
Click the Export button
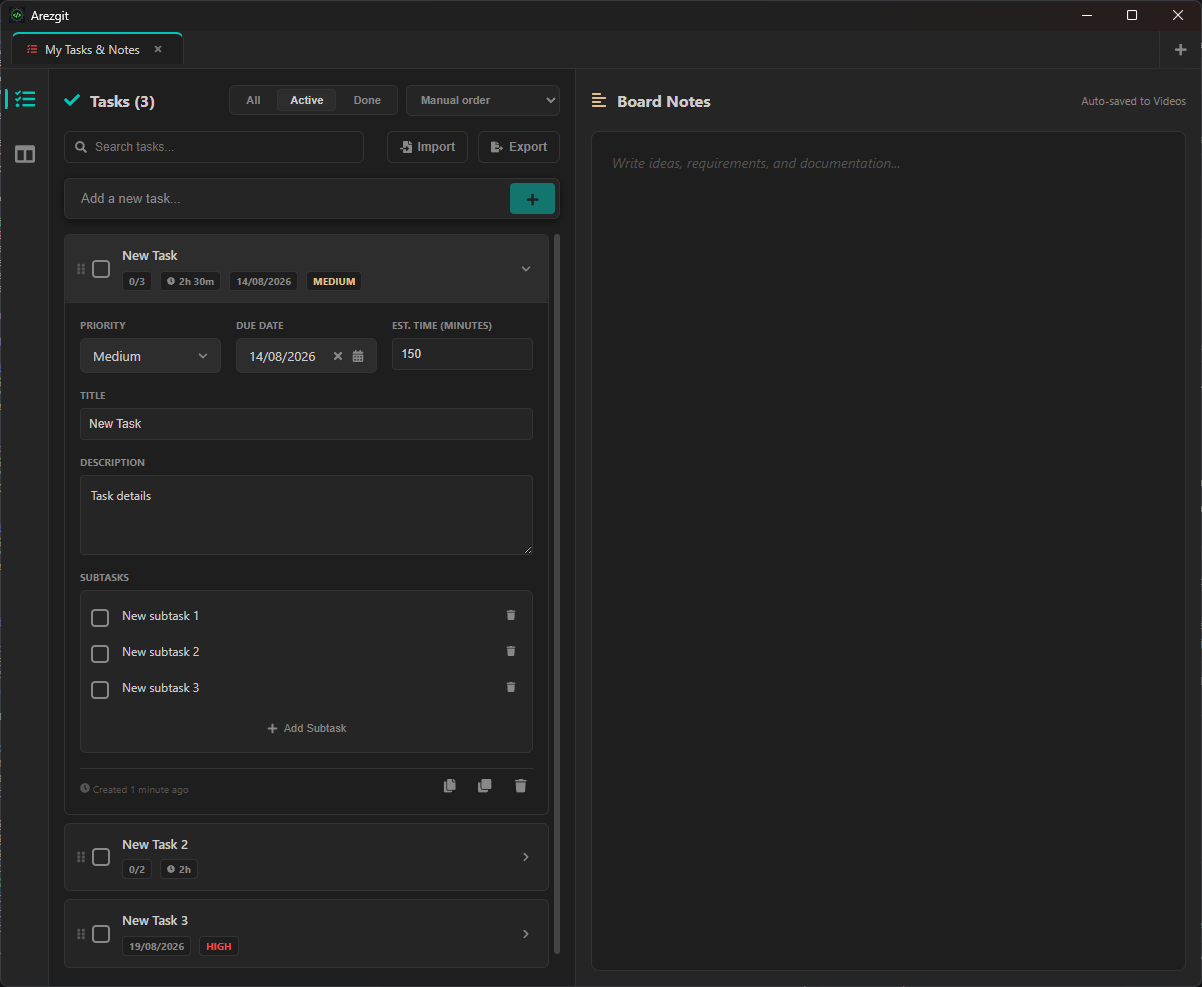(519, 147)
